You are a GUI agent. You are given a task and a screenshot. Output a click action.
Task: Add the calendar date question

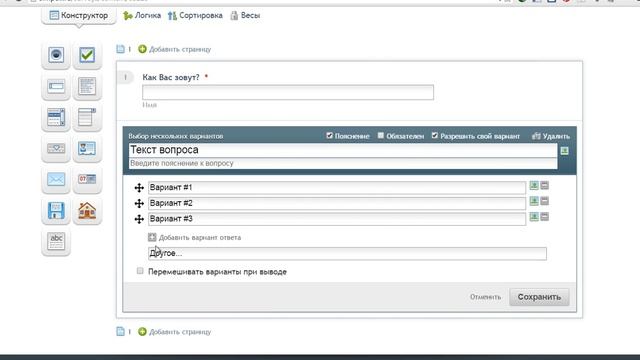[87, 180]
